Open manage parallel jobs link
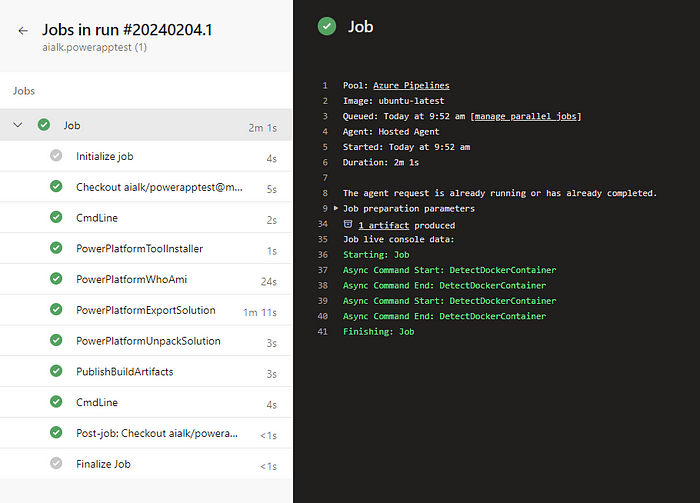 (525, 116)
